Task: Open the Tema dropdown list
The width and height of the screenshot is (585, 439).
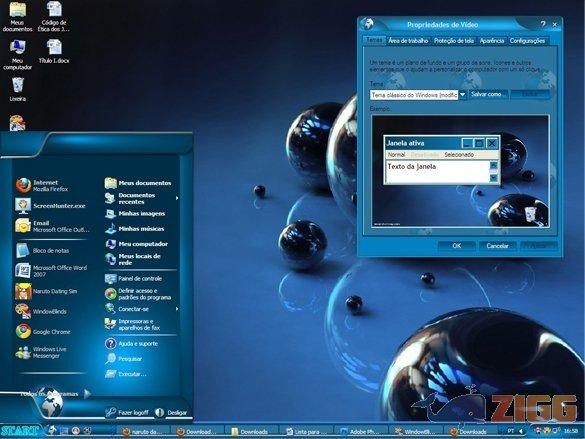Action: click(x=462, y=95)
